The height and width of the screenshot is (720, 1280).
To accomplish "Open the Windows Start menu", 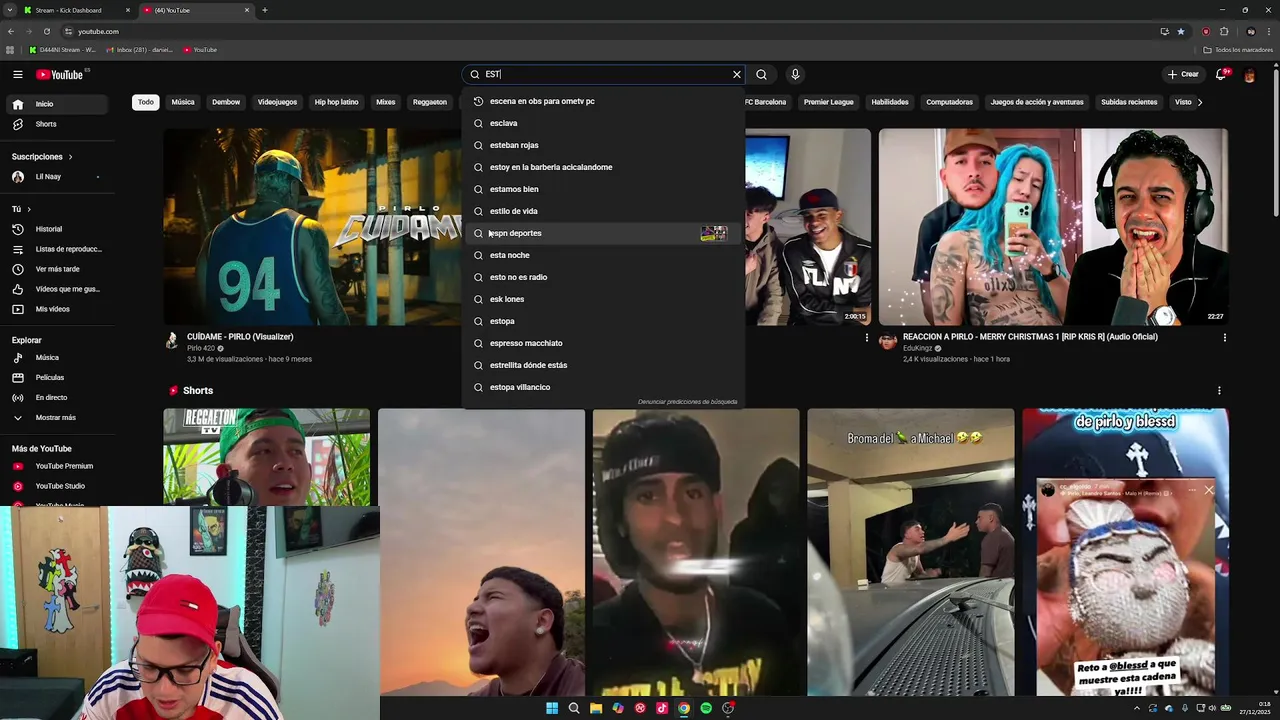I will tap(552, 708).
